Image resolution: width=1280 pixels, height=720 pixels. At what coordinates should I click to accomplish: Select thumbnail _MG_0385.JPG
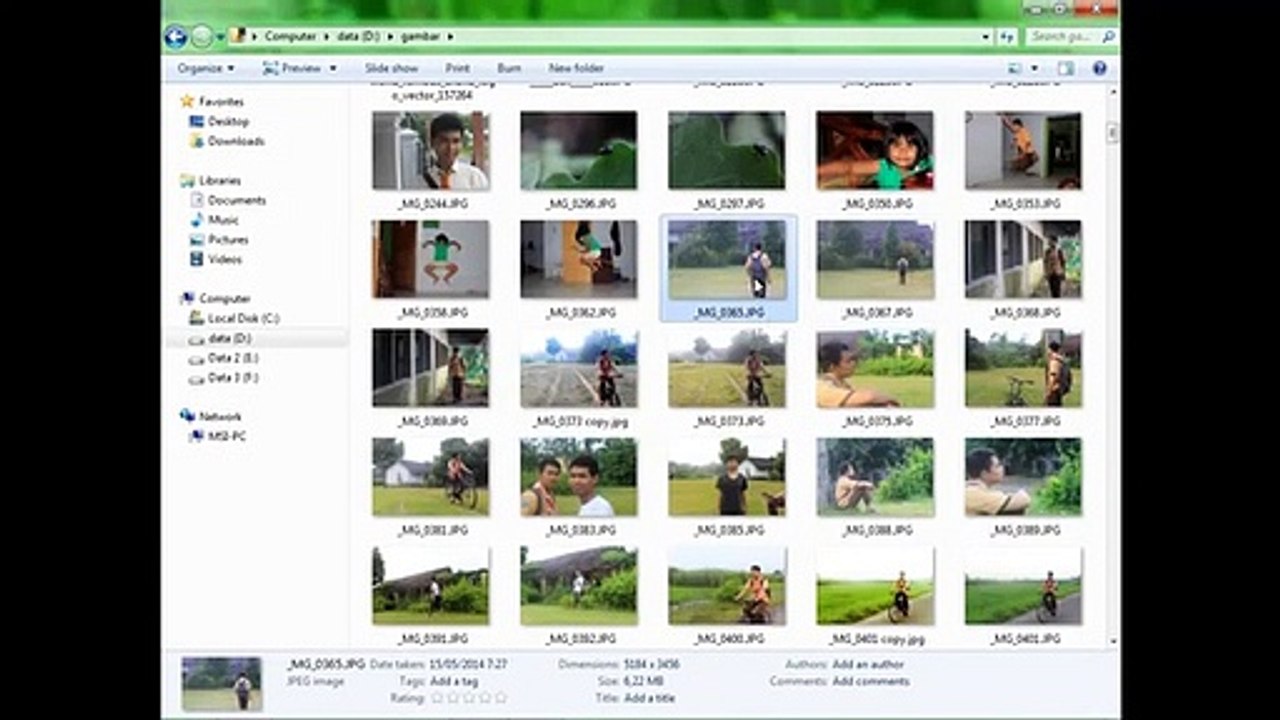point(727,477)
